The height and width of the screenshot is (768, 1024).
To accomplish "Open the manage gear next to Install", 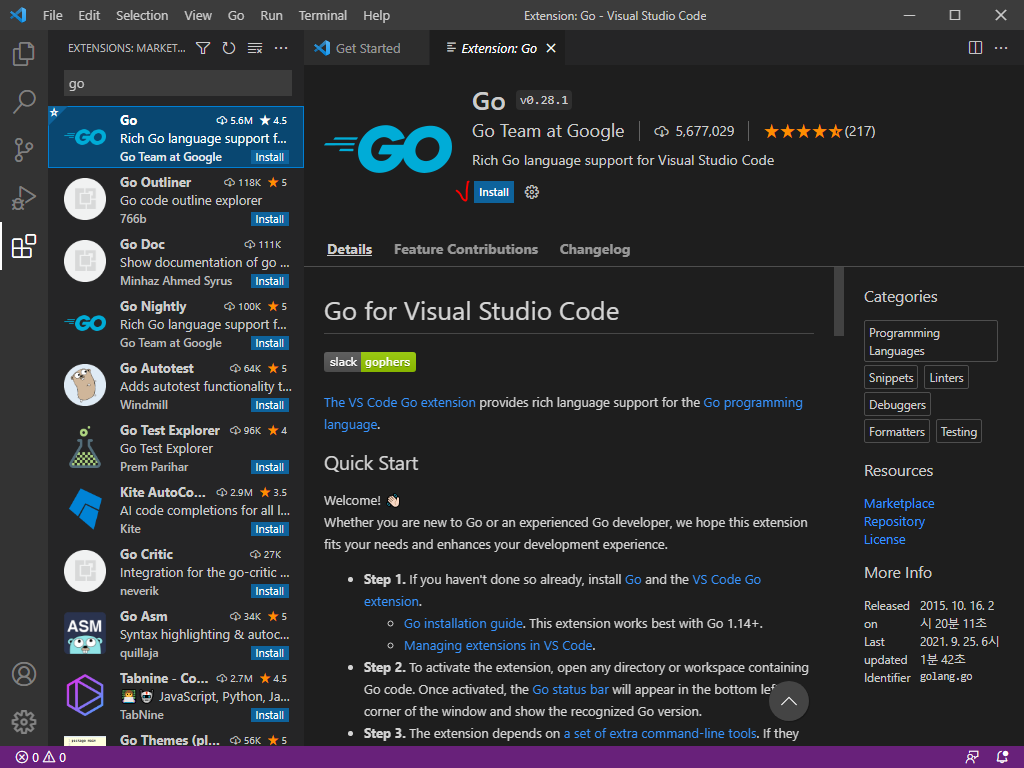I will [x=532, y=192].
